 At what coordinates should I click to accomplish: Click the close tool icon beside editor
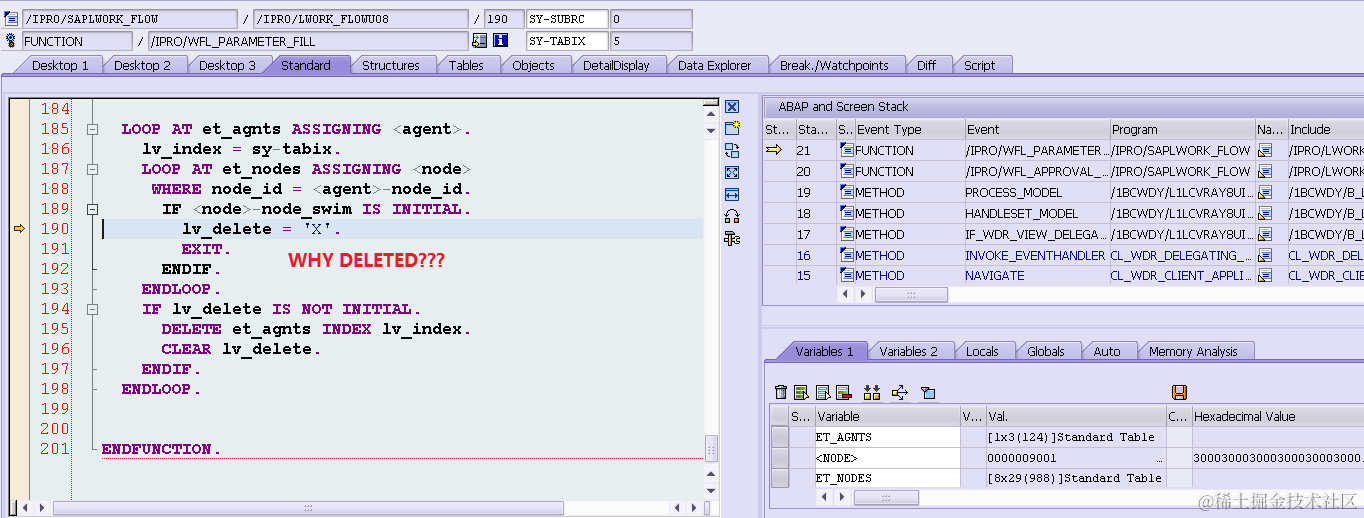coord(732,107)
